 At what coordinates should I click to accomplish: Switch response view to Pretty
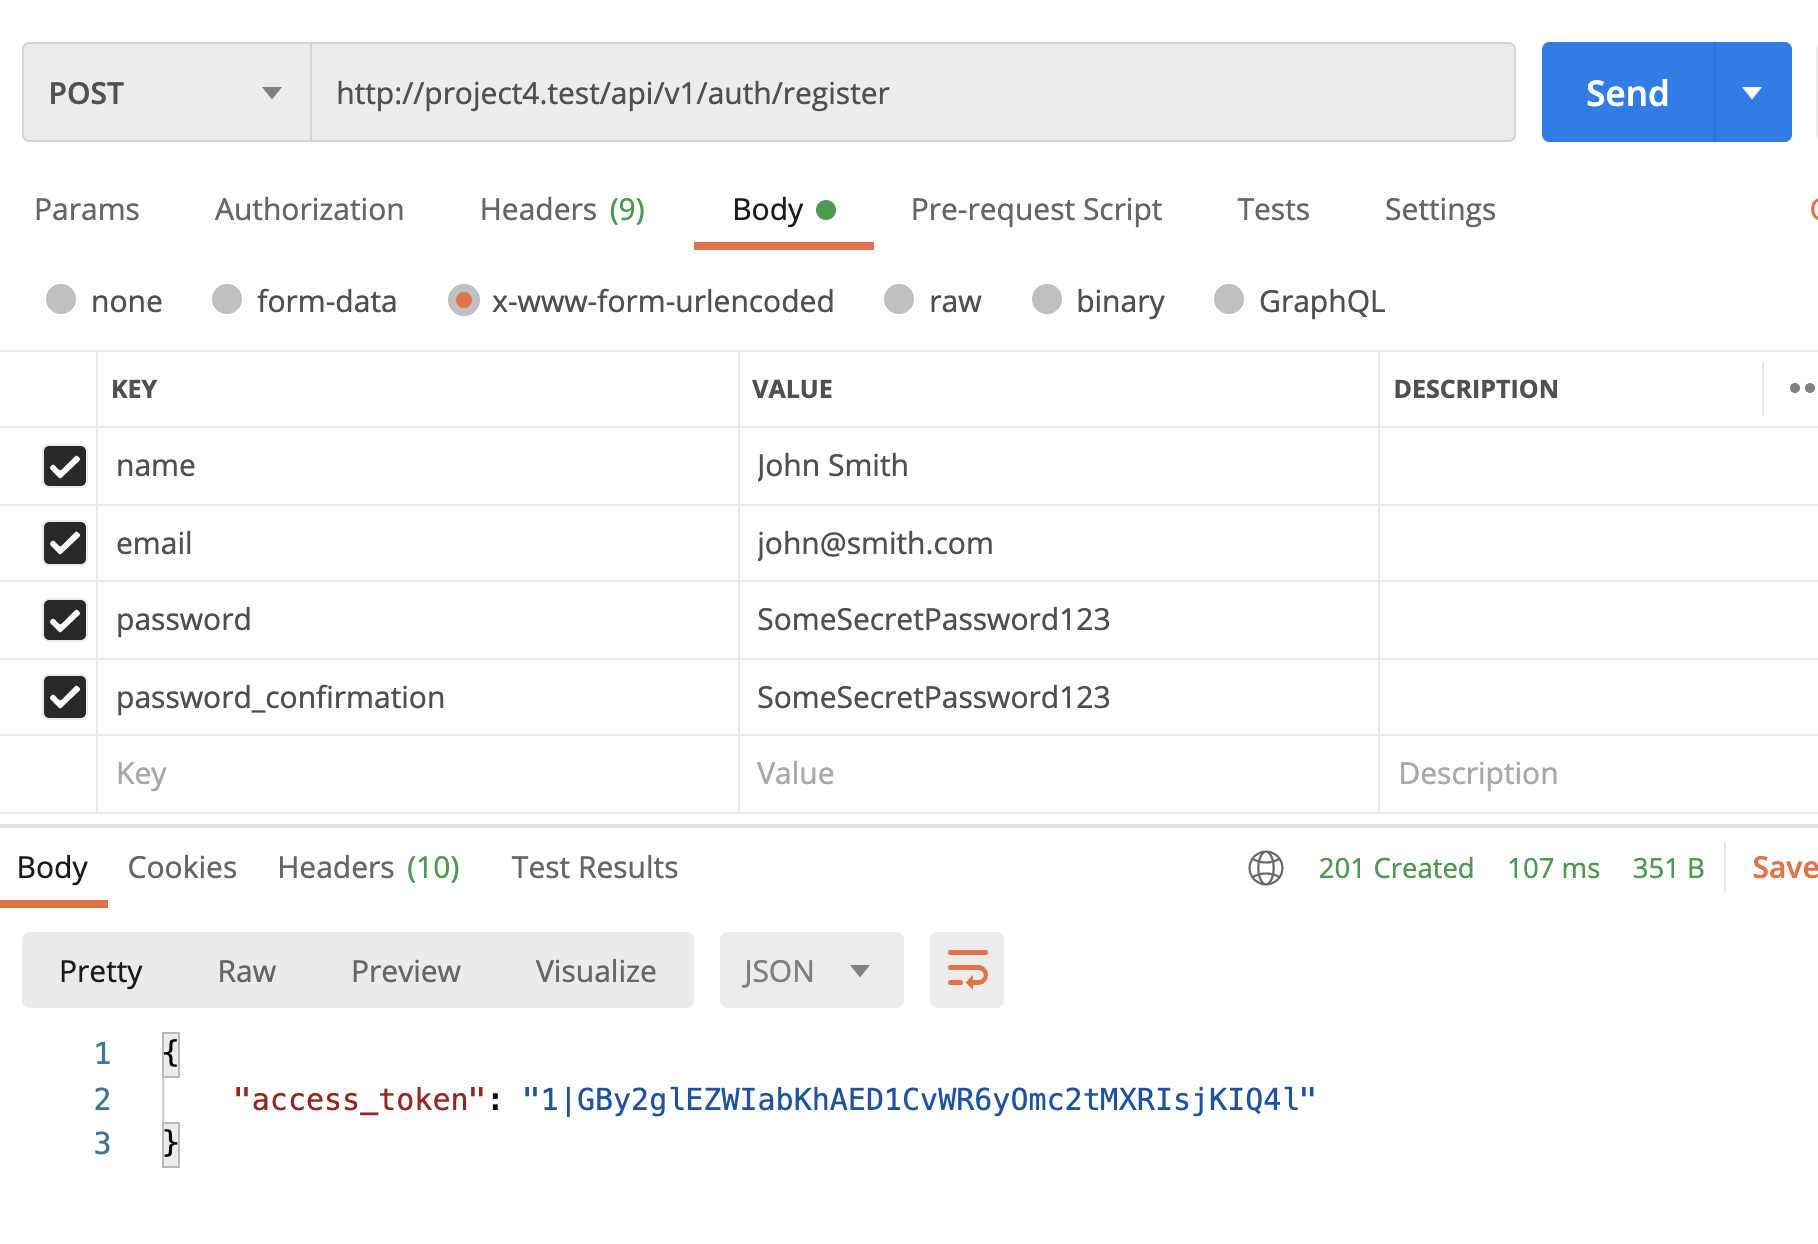tap(101, 971)
